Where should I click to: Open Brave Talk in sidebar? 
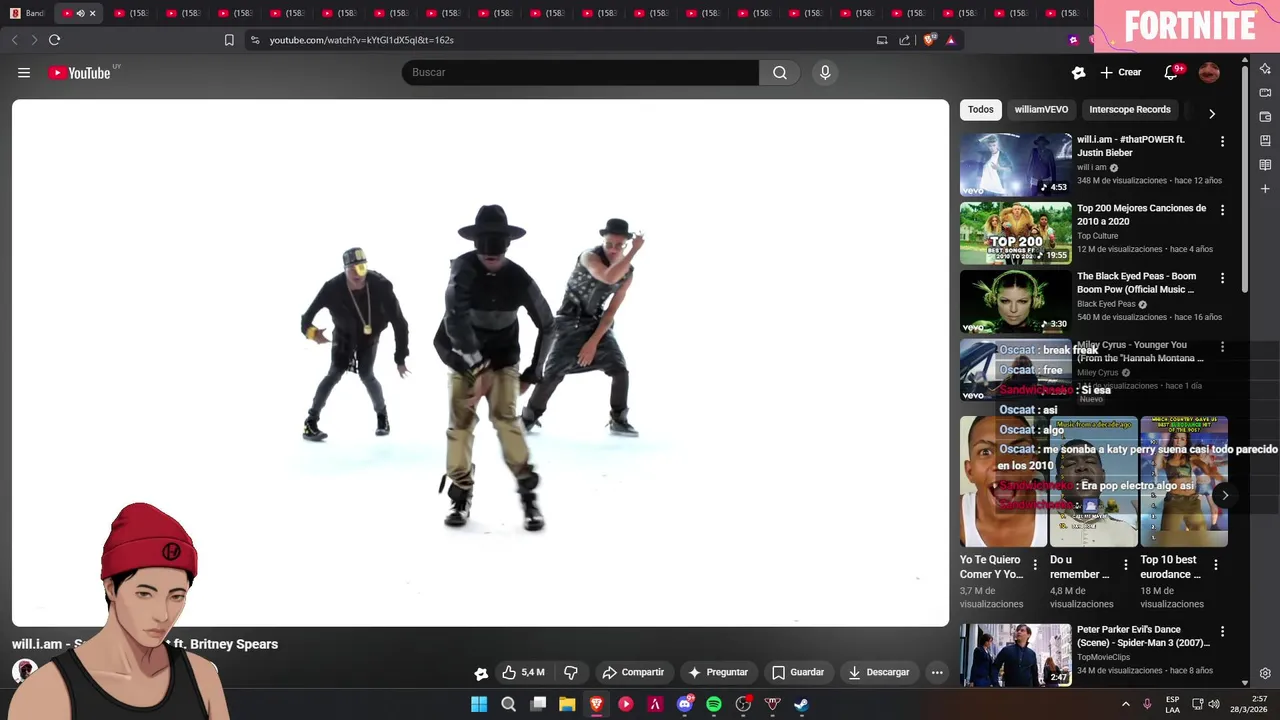1265,92
